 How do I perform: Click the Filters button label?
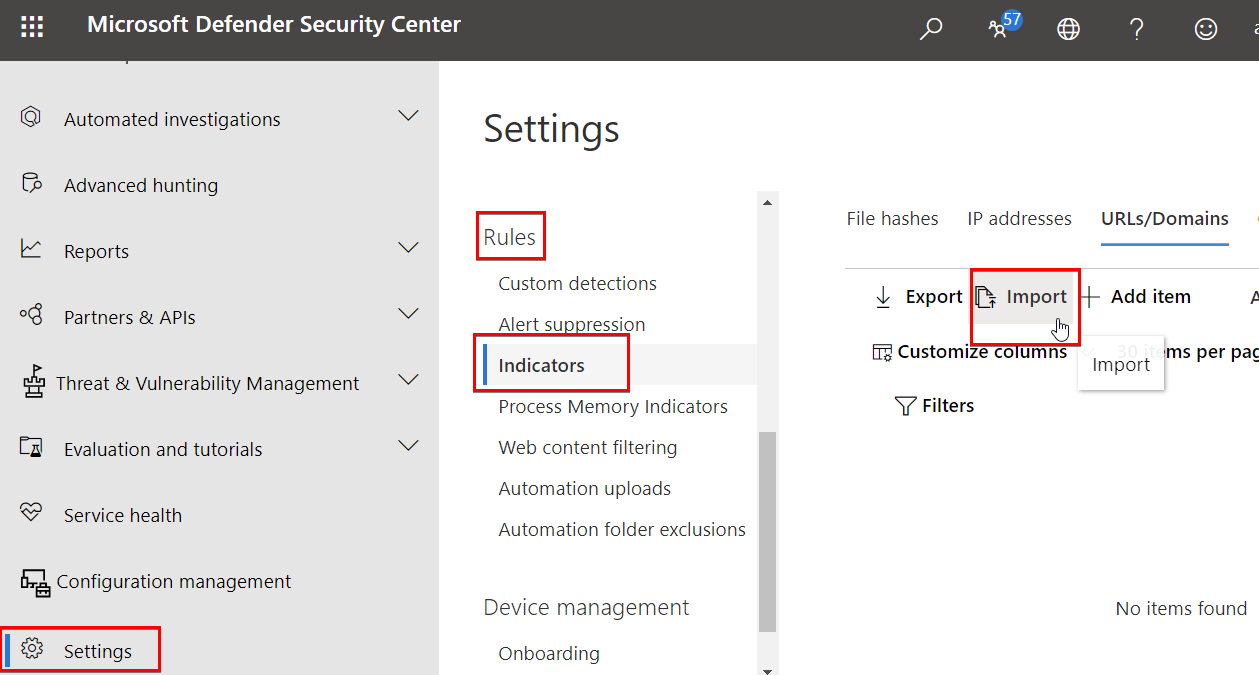[x=948, y=405]
